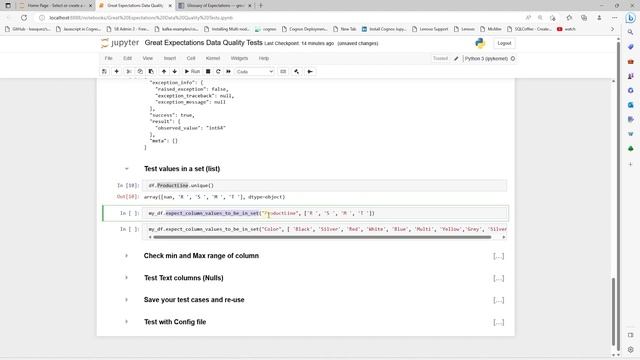Click the Trusted notebook indicator
Viewport: 640px width, 360px height.
[x=440, y=59]
